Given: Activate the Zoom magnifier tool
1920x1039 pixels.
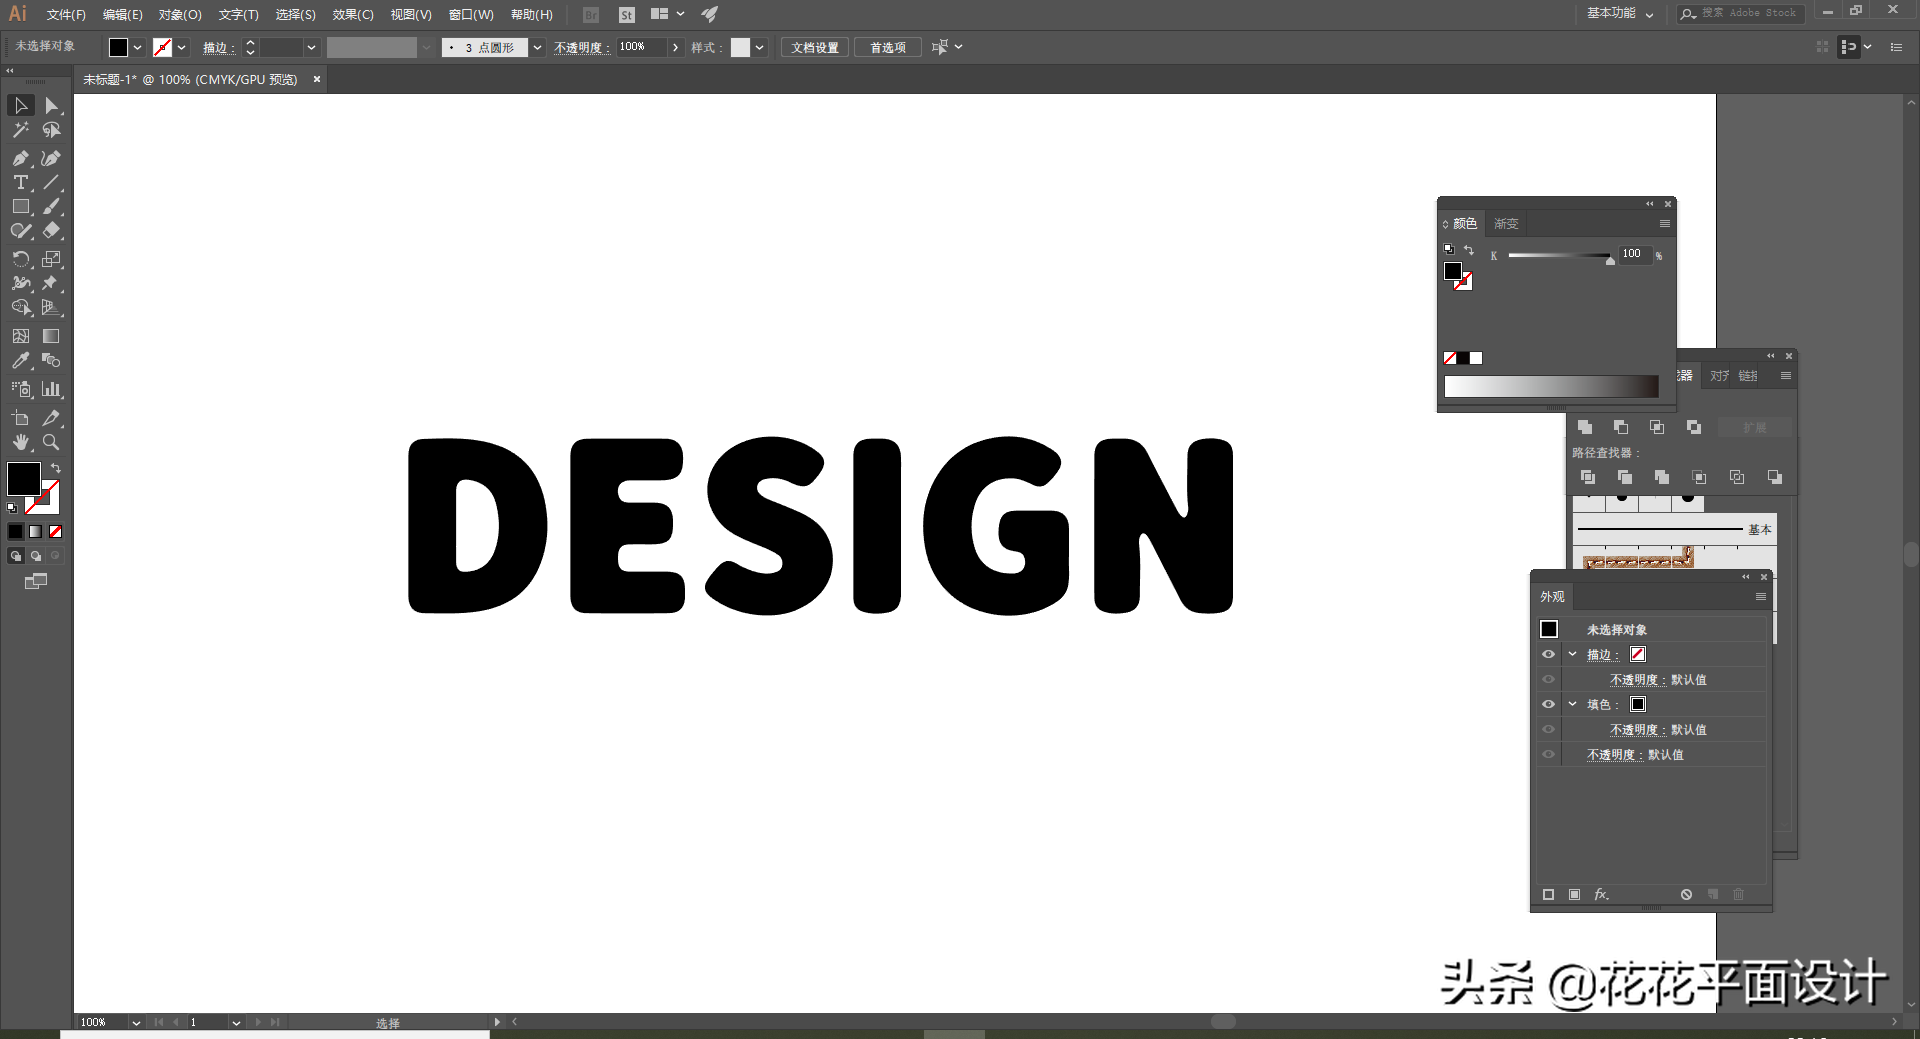Looking at the screenshot, I should 51,442.
